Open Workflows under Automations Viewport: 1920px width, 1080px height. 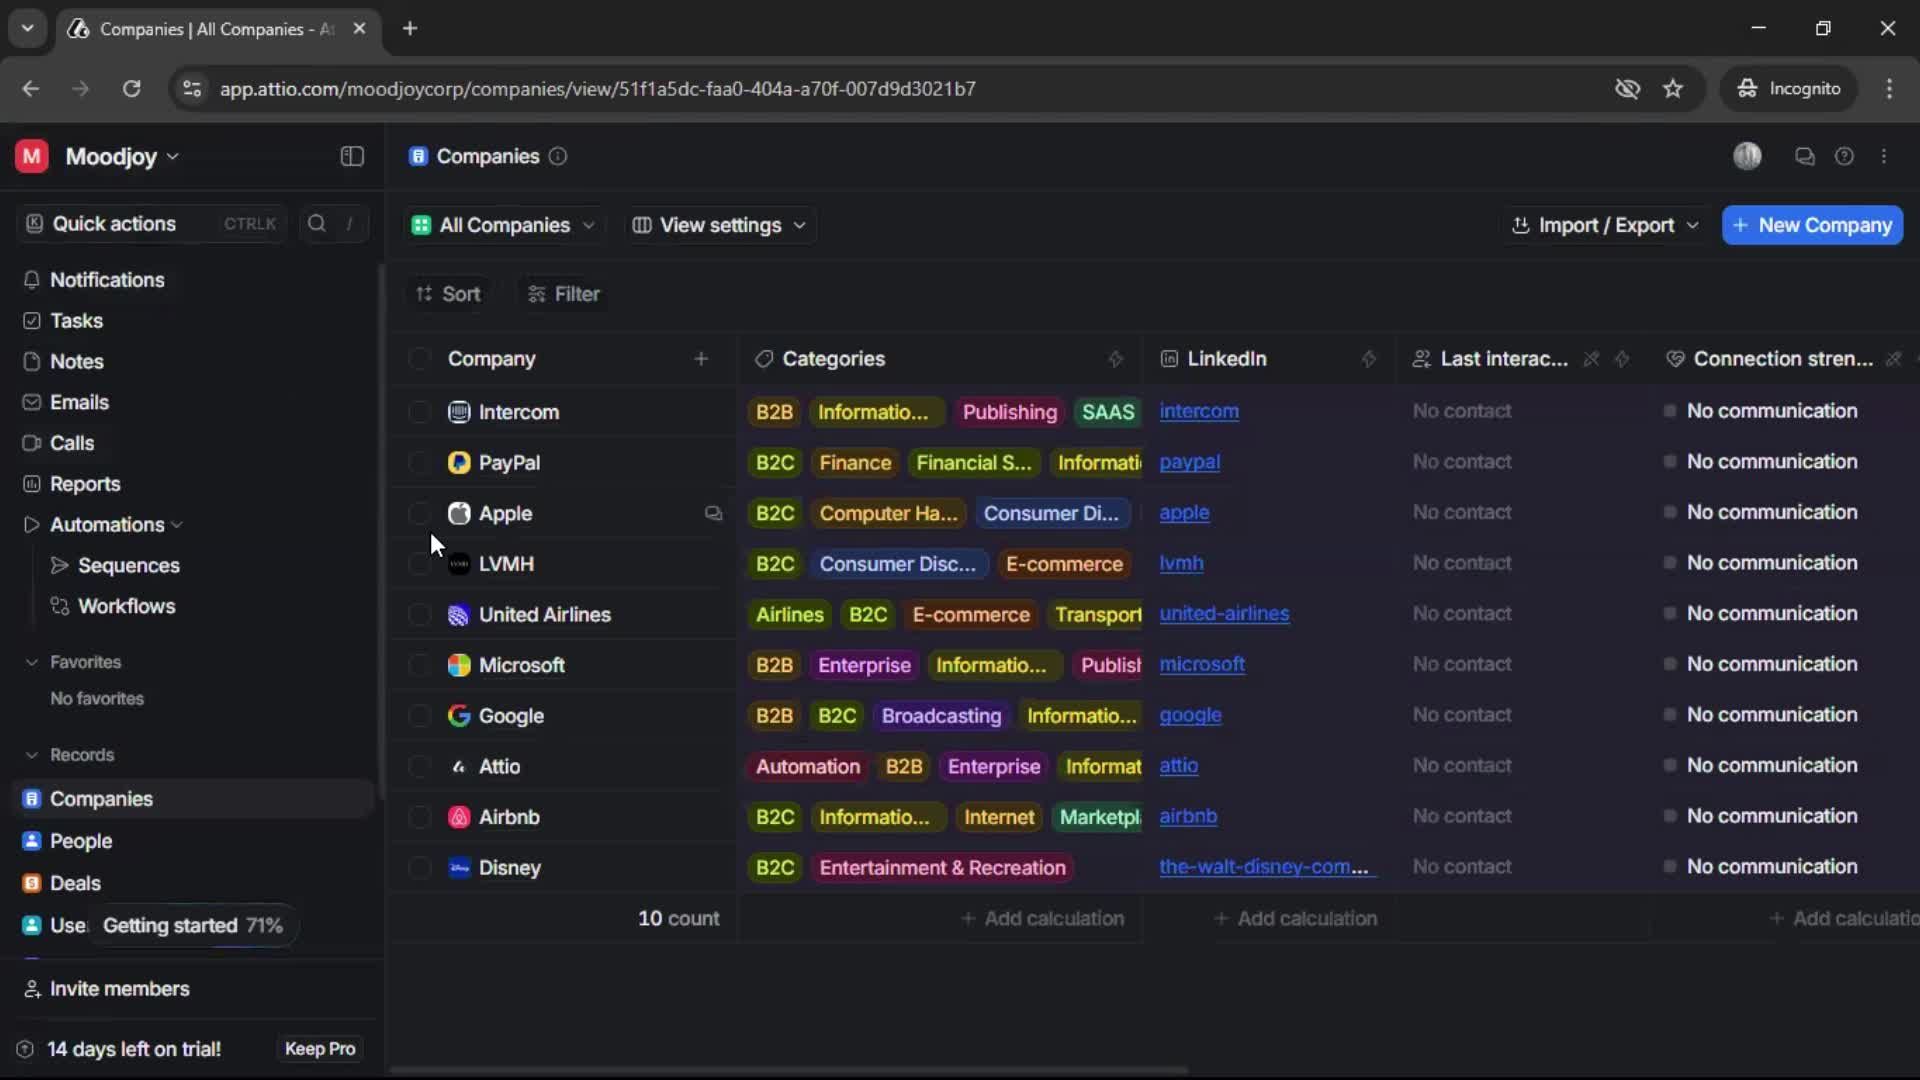[x=125, y=606]
